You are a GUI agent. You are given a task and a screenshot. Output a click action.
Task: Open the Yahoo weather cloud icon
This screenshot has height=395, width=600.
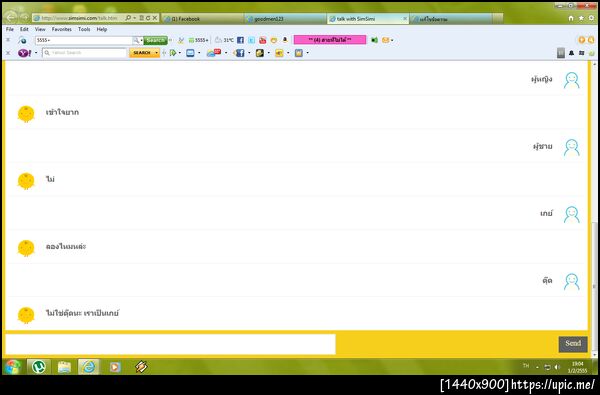coord(214,53)
